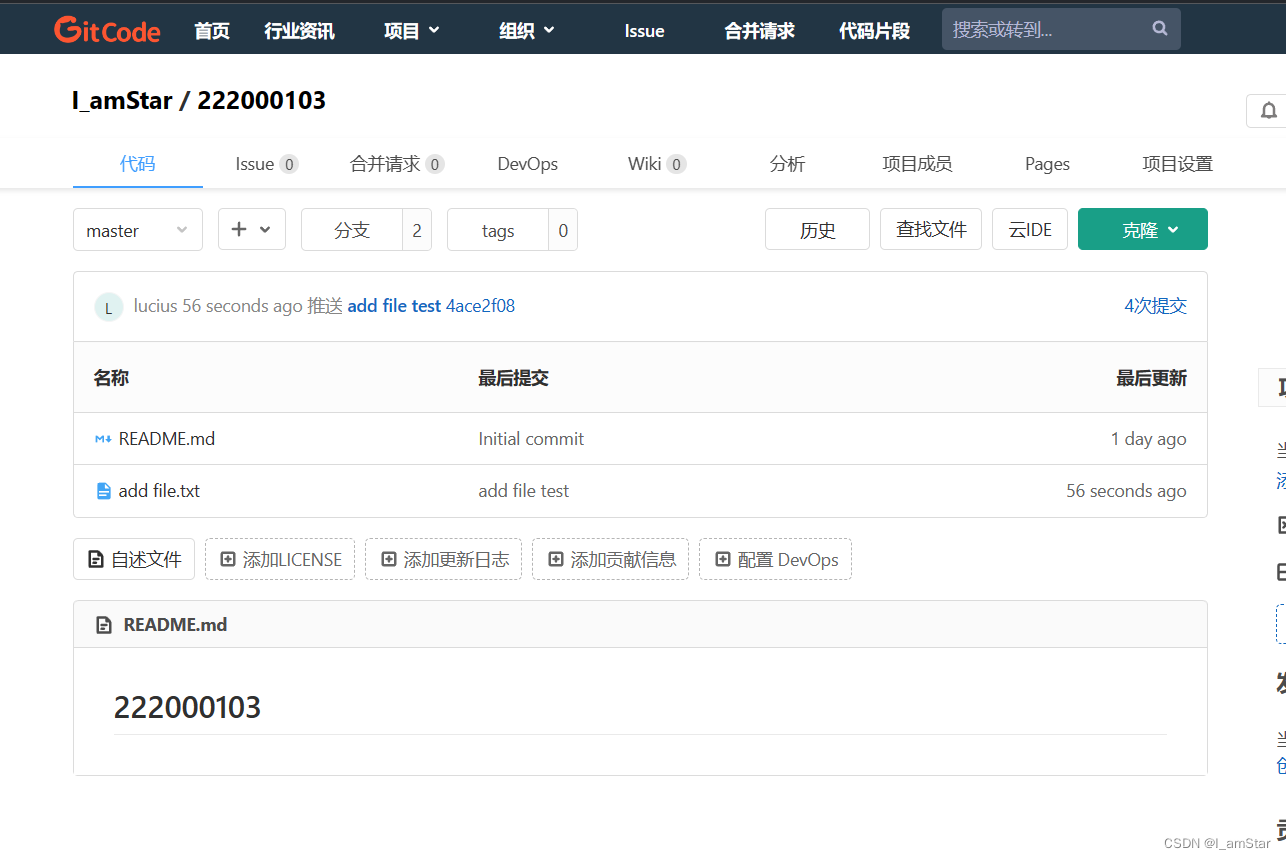This screenshot has height=859, width=1286.
Task: Click the add file test row commit message
Action: [x=523, y=491]
